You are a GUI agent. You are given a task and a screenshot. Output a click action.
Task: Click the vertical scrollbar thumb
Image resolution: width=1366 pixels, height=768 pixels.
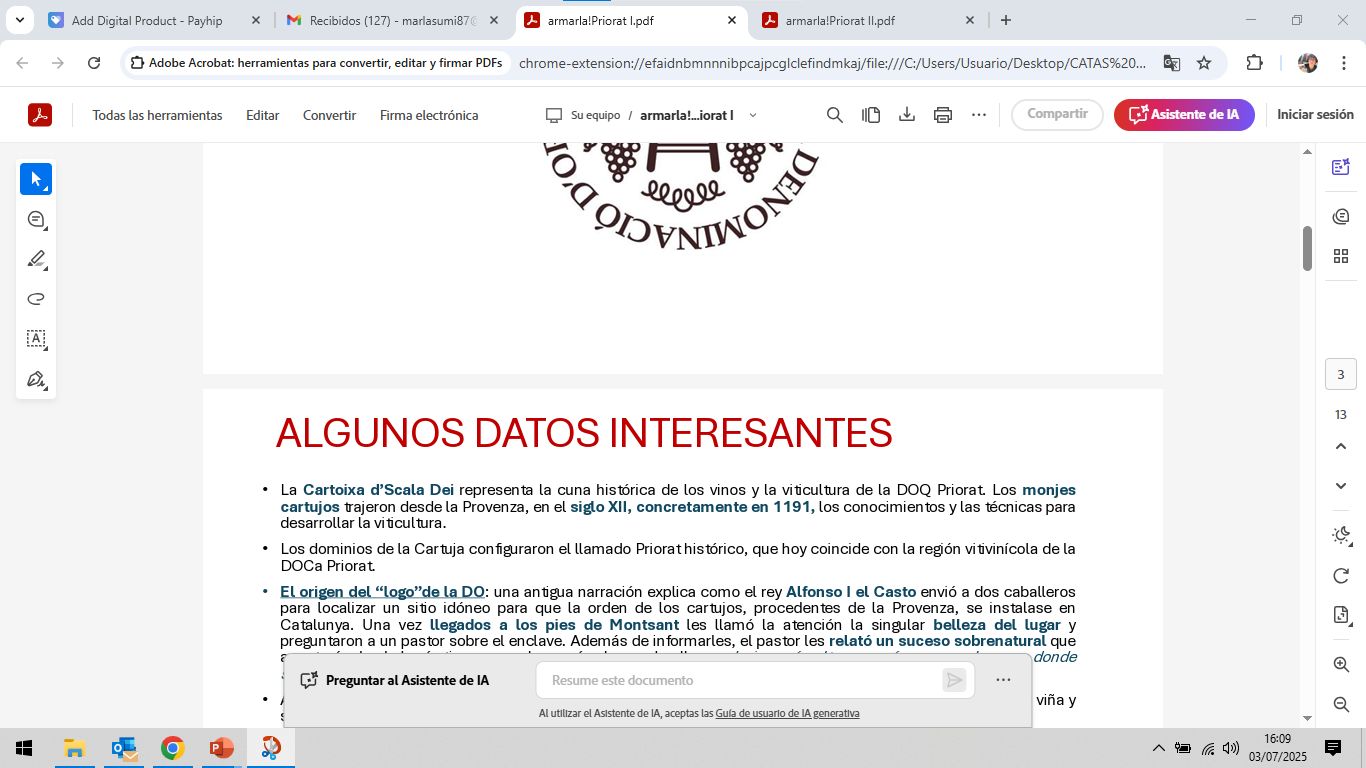tap(1307, 248)
